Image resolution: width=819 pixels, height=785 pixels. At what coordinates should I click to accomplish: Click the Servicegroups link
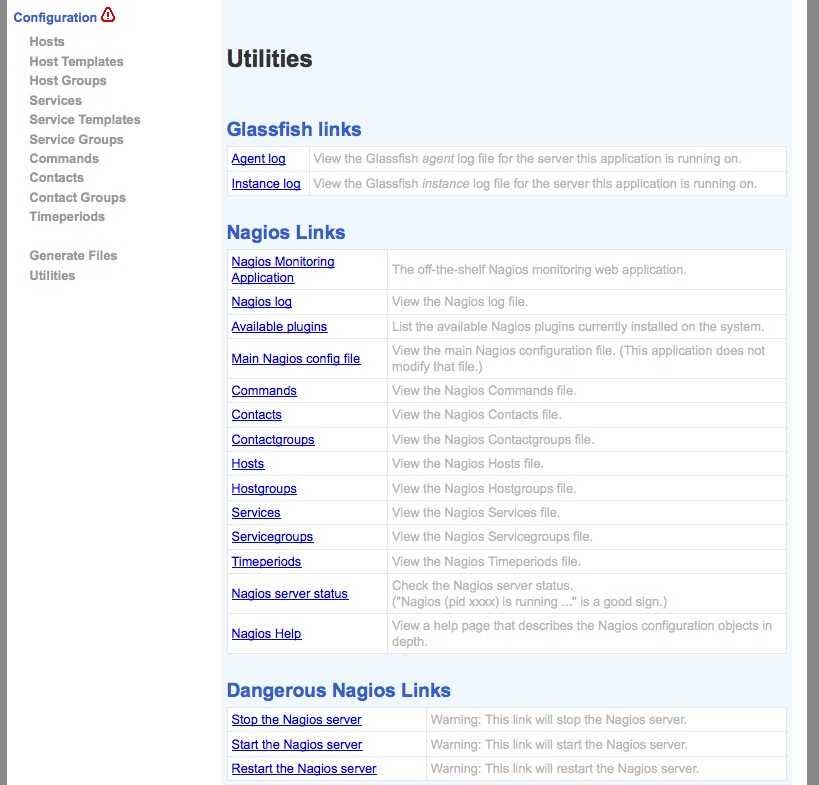point(273,537)
